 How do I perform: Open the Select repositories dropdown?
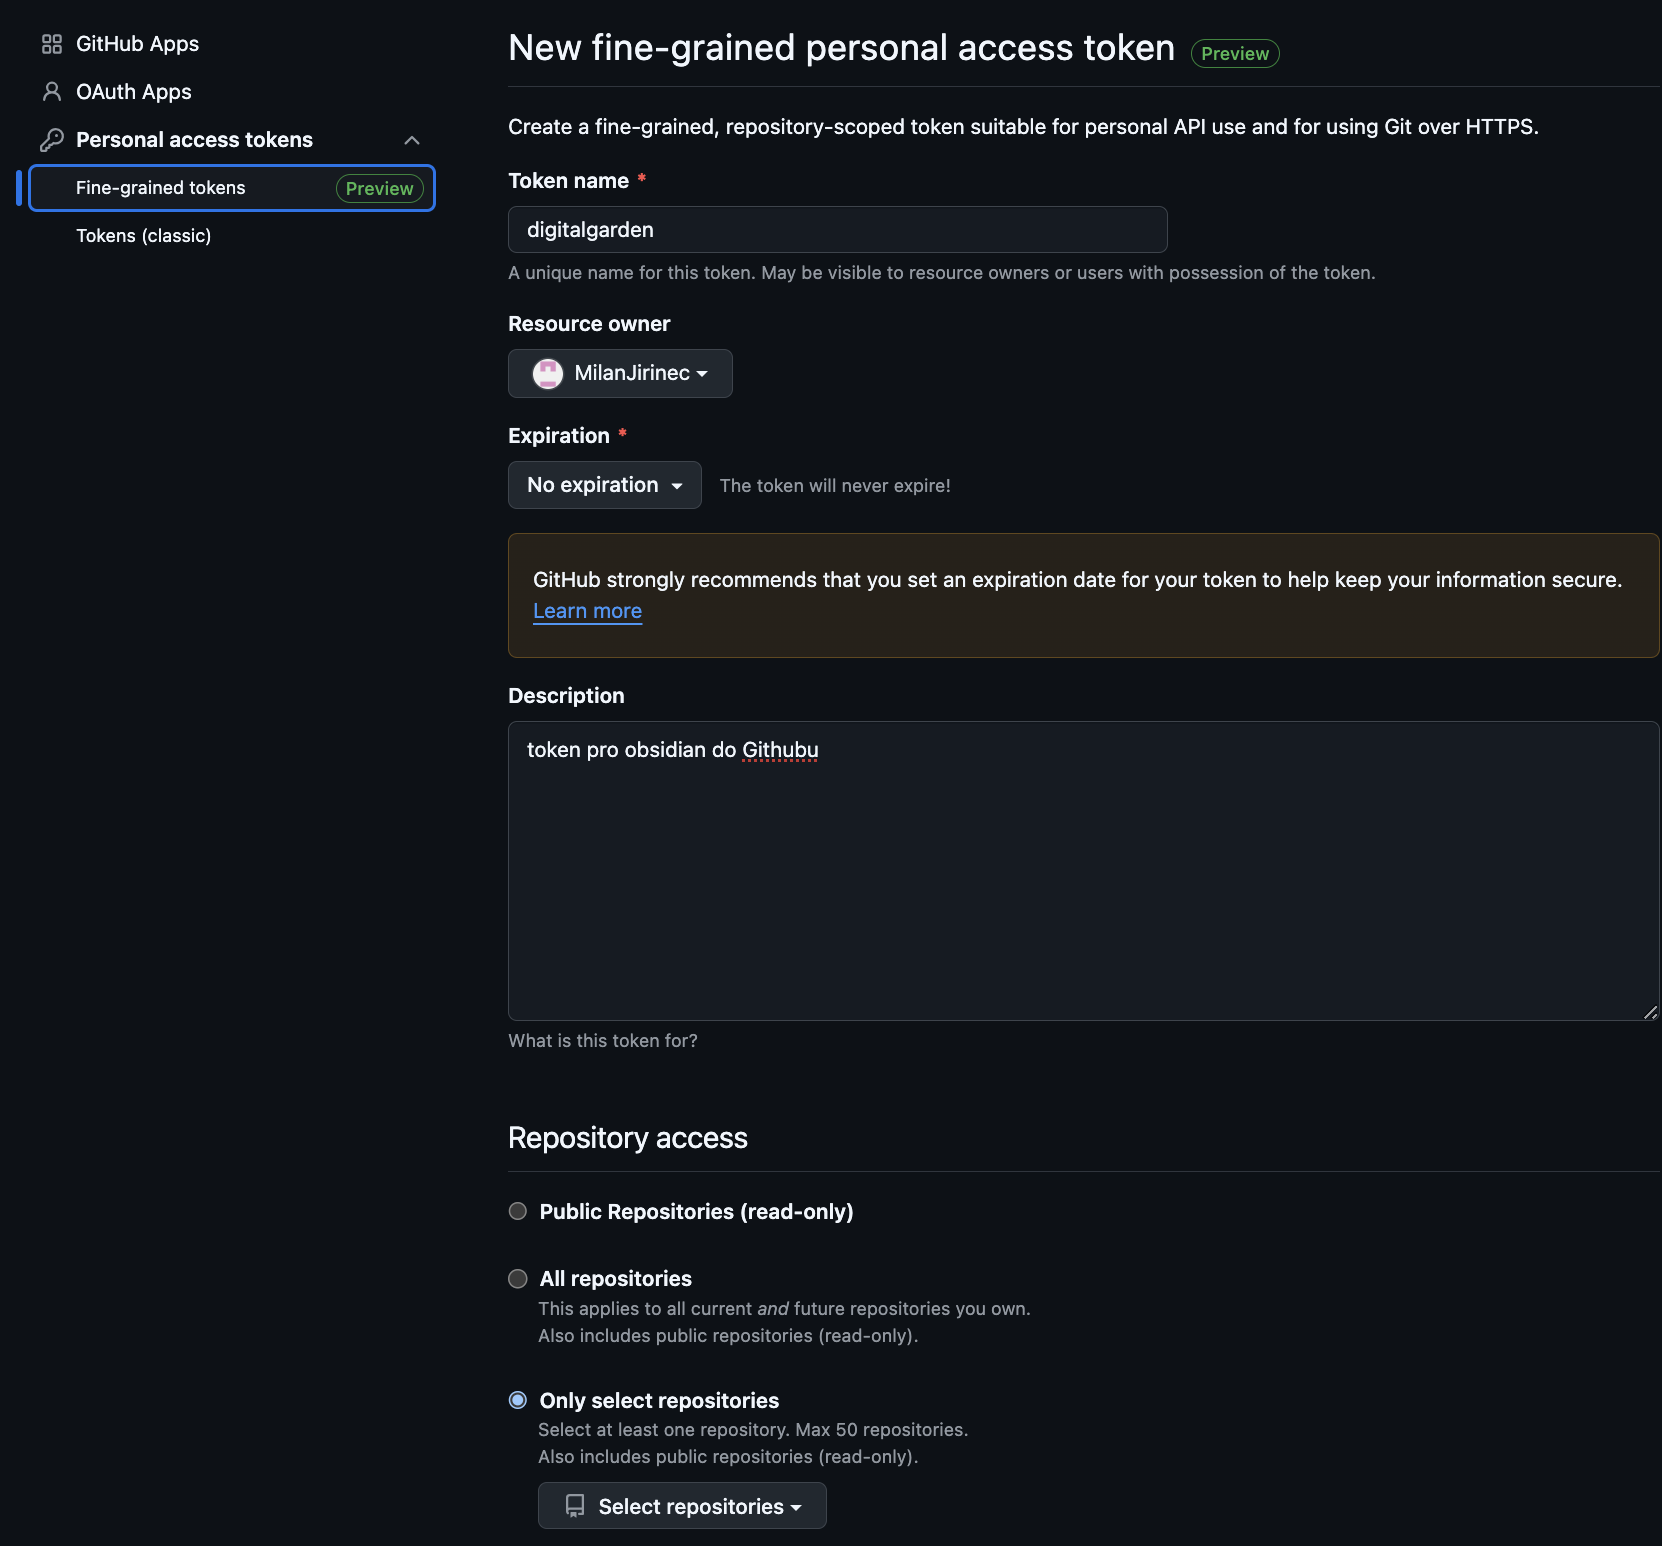point(682,1506)
